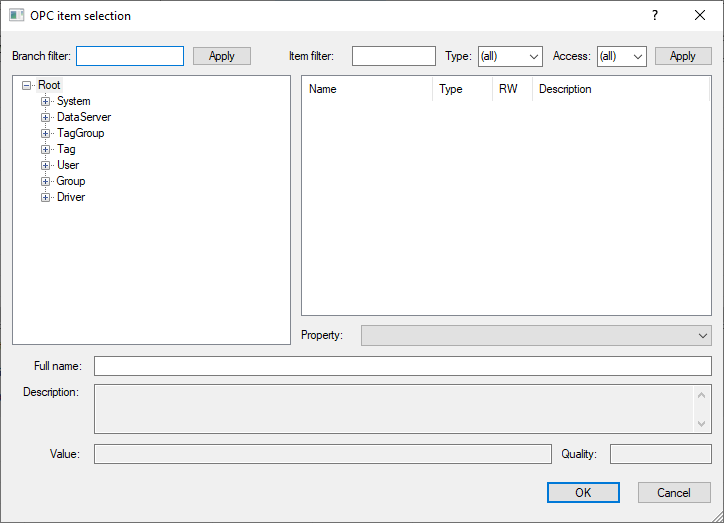The width and height of the screenshot is (724, 523).
Task: Click the Full name text field
Action: 402,366
